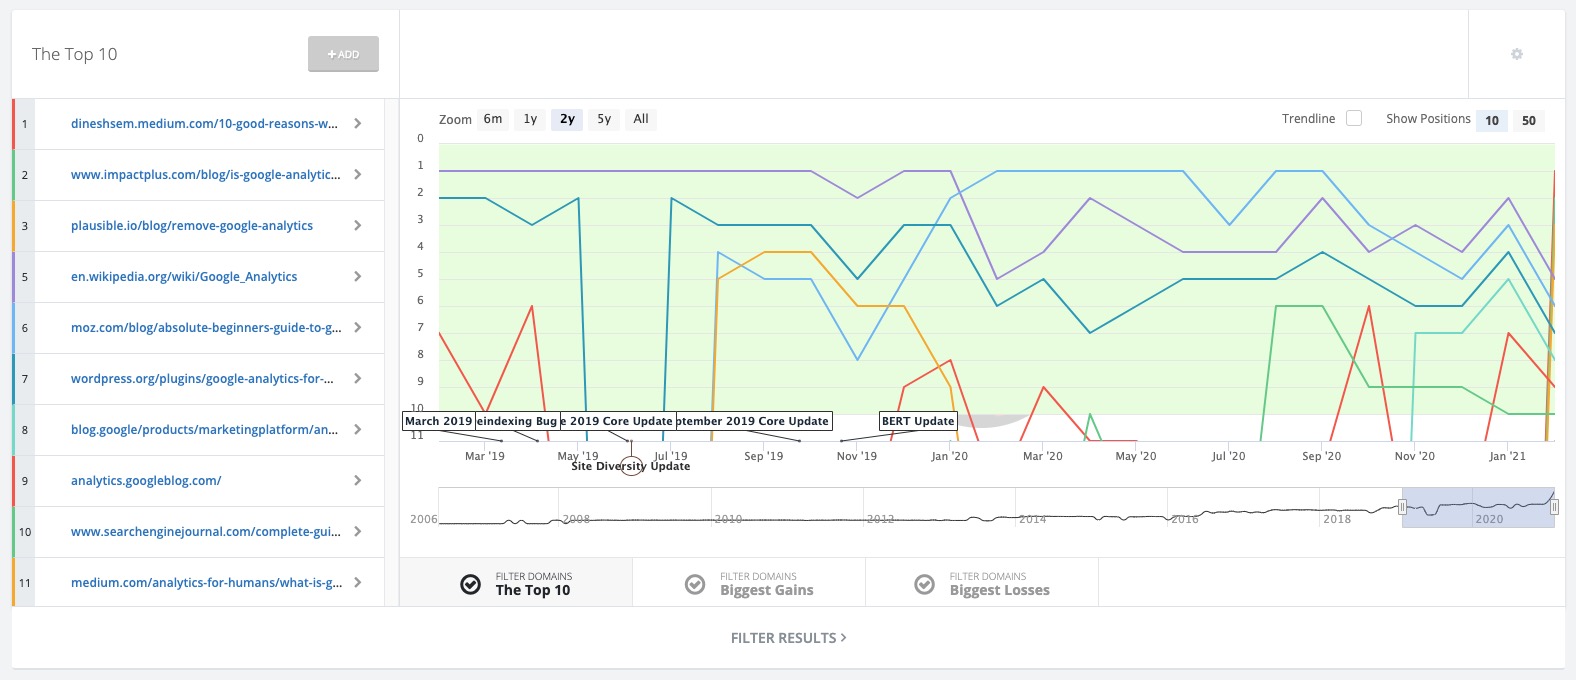Screen dimensions: 1576x680
Task: Open analytics.googleblog.com link
Action: pyautogui.click(x=146, y=481)
